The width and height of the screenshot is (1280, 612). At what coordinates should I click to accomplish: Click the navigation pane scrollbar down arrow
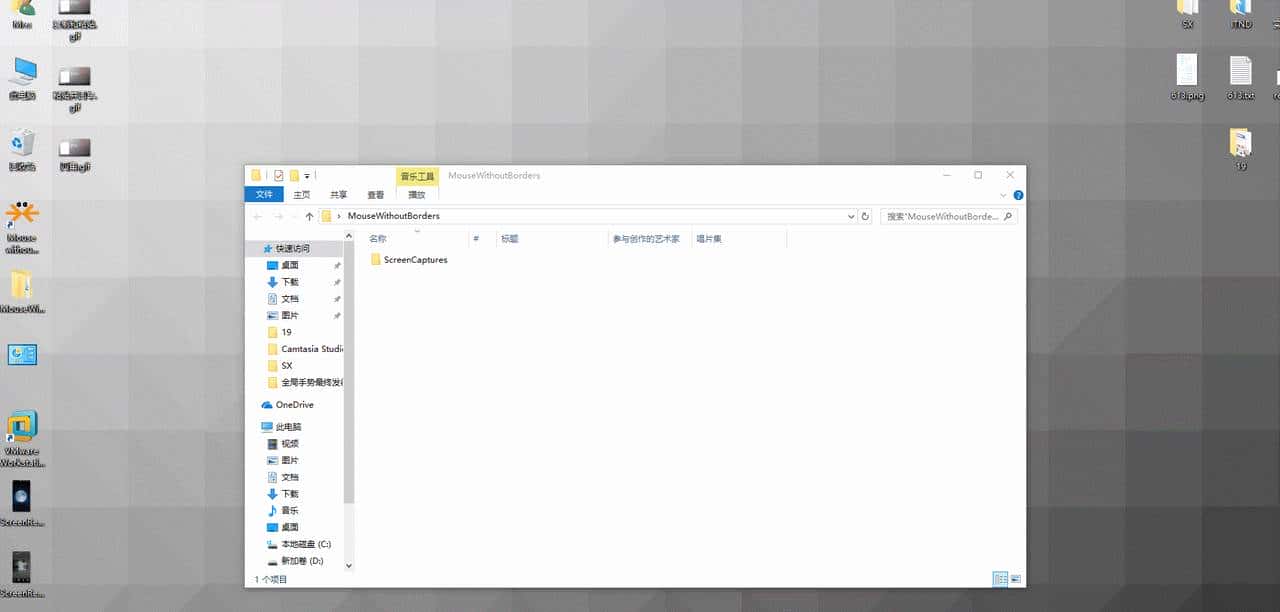(x=349, y=565)
